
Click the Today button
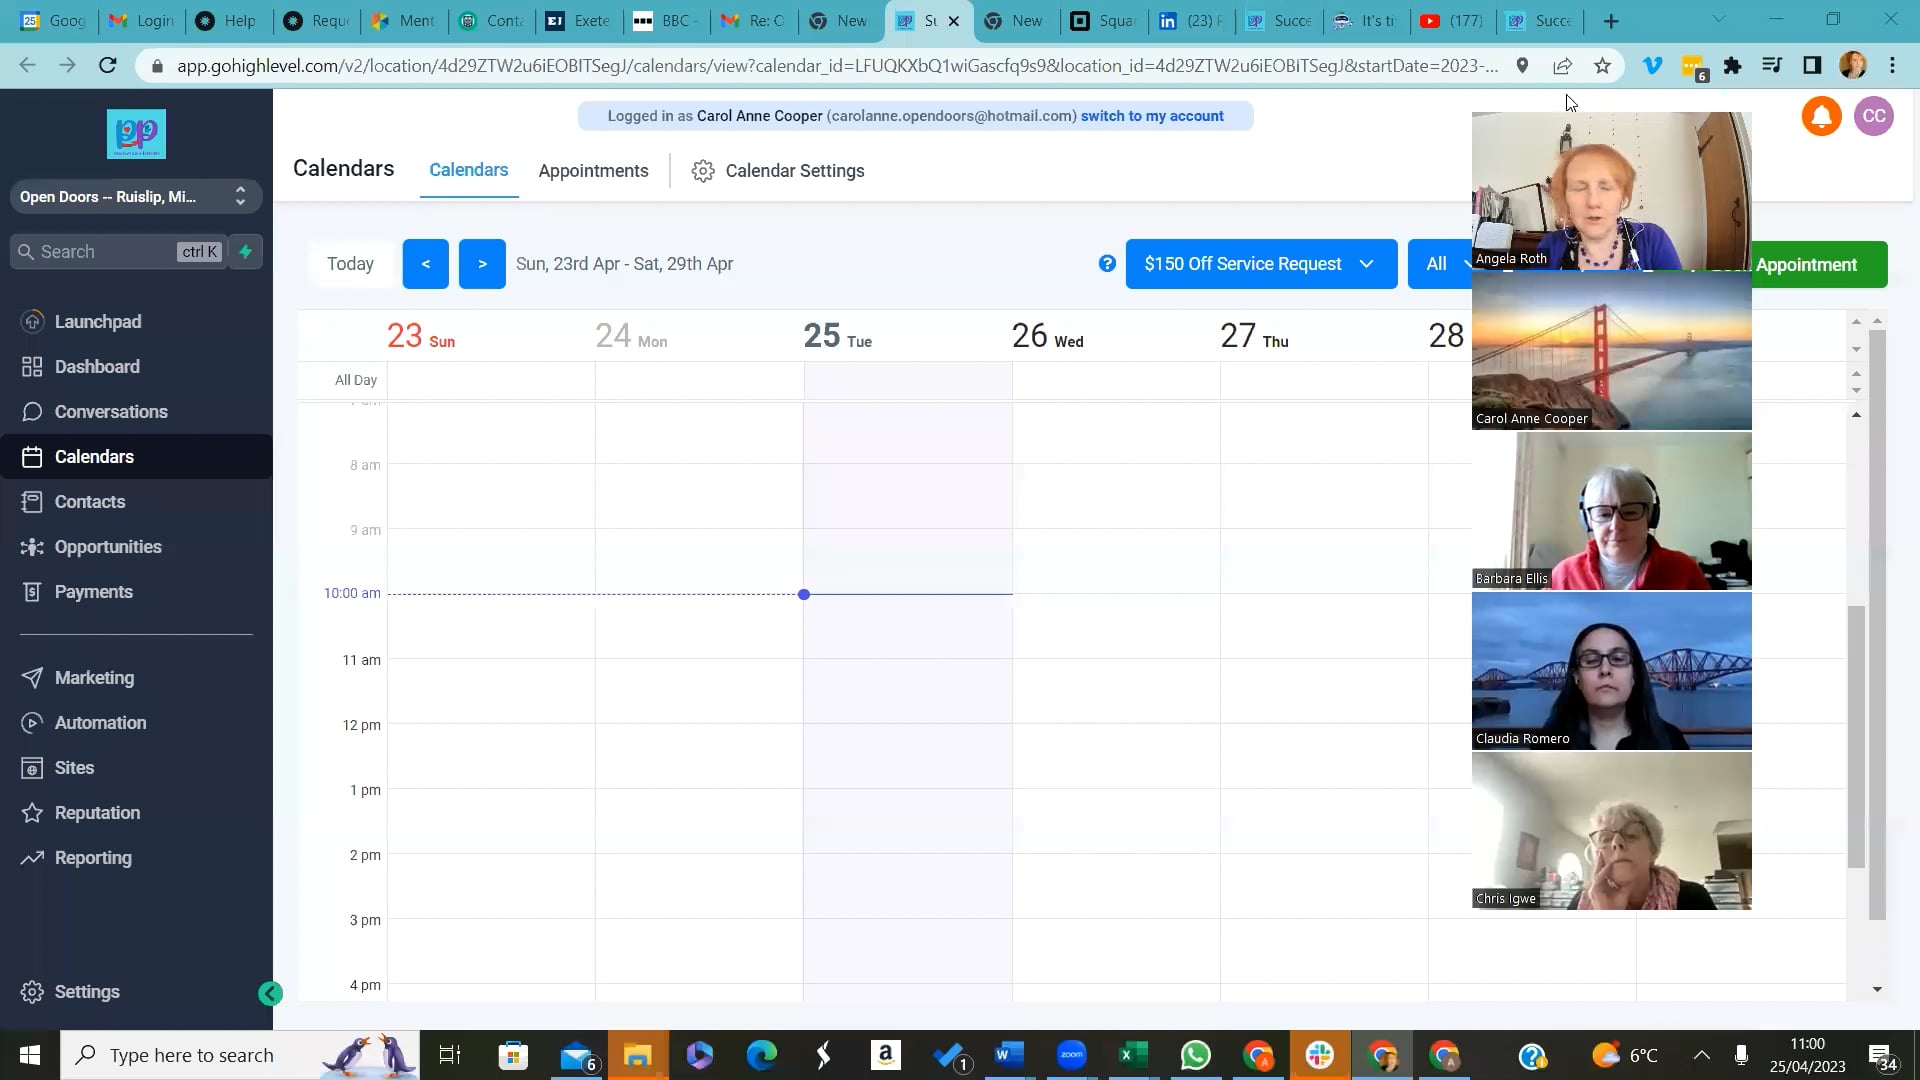point(350,264)
